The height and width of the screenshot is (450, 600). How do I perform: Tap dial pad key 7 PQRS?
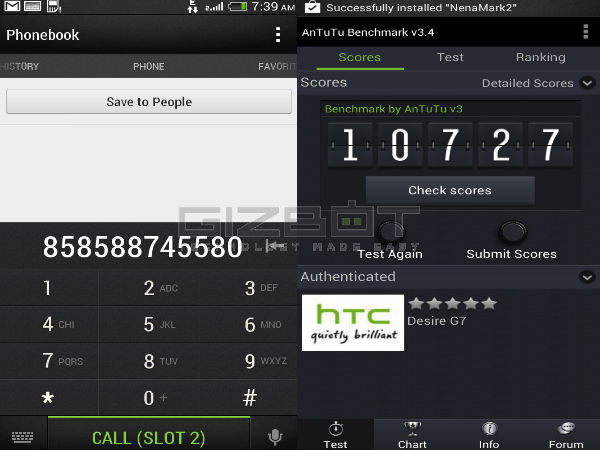pyautogui.click(x=49, y=361)
